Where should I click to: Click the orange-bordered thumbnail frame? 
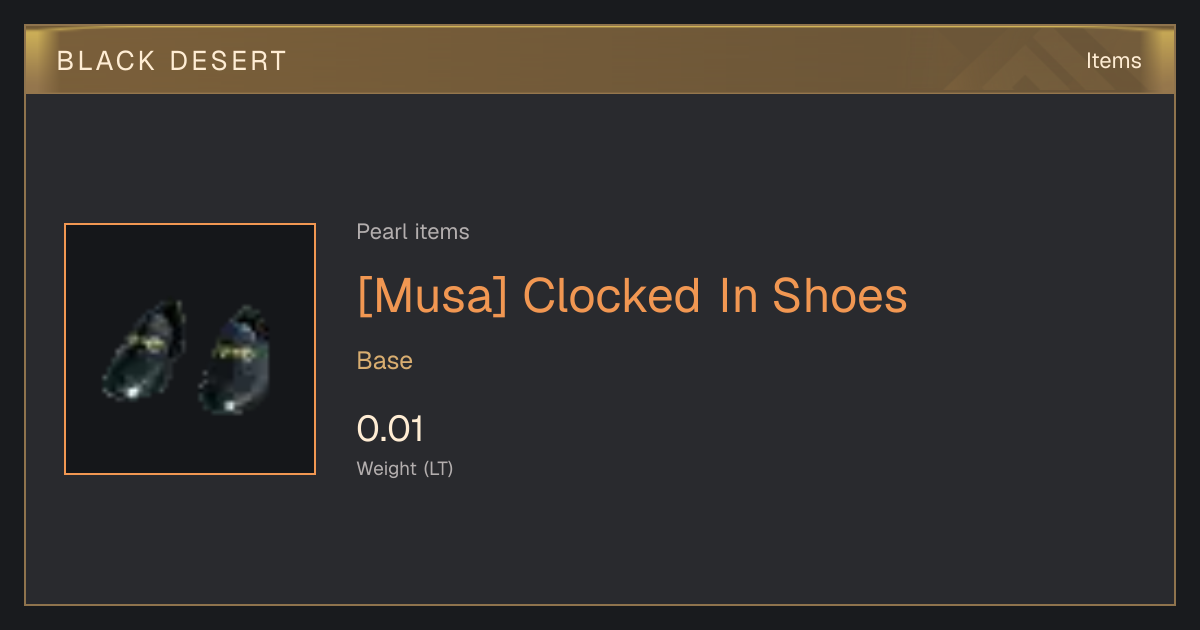click(190, 349)
